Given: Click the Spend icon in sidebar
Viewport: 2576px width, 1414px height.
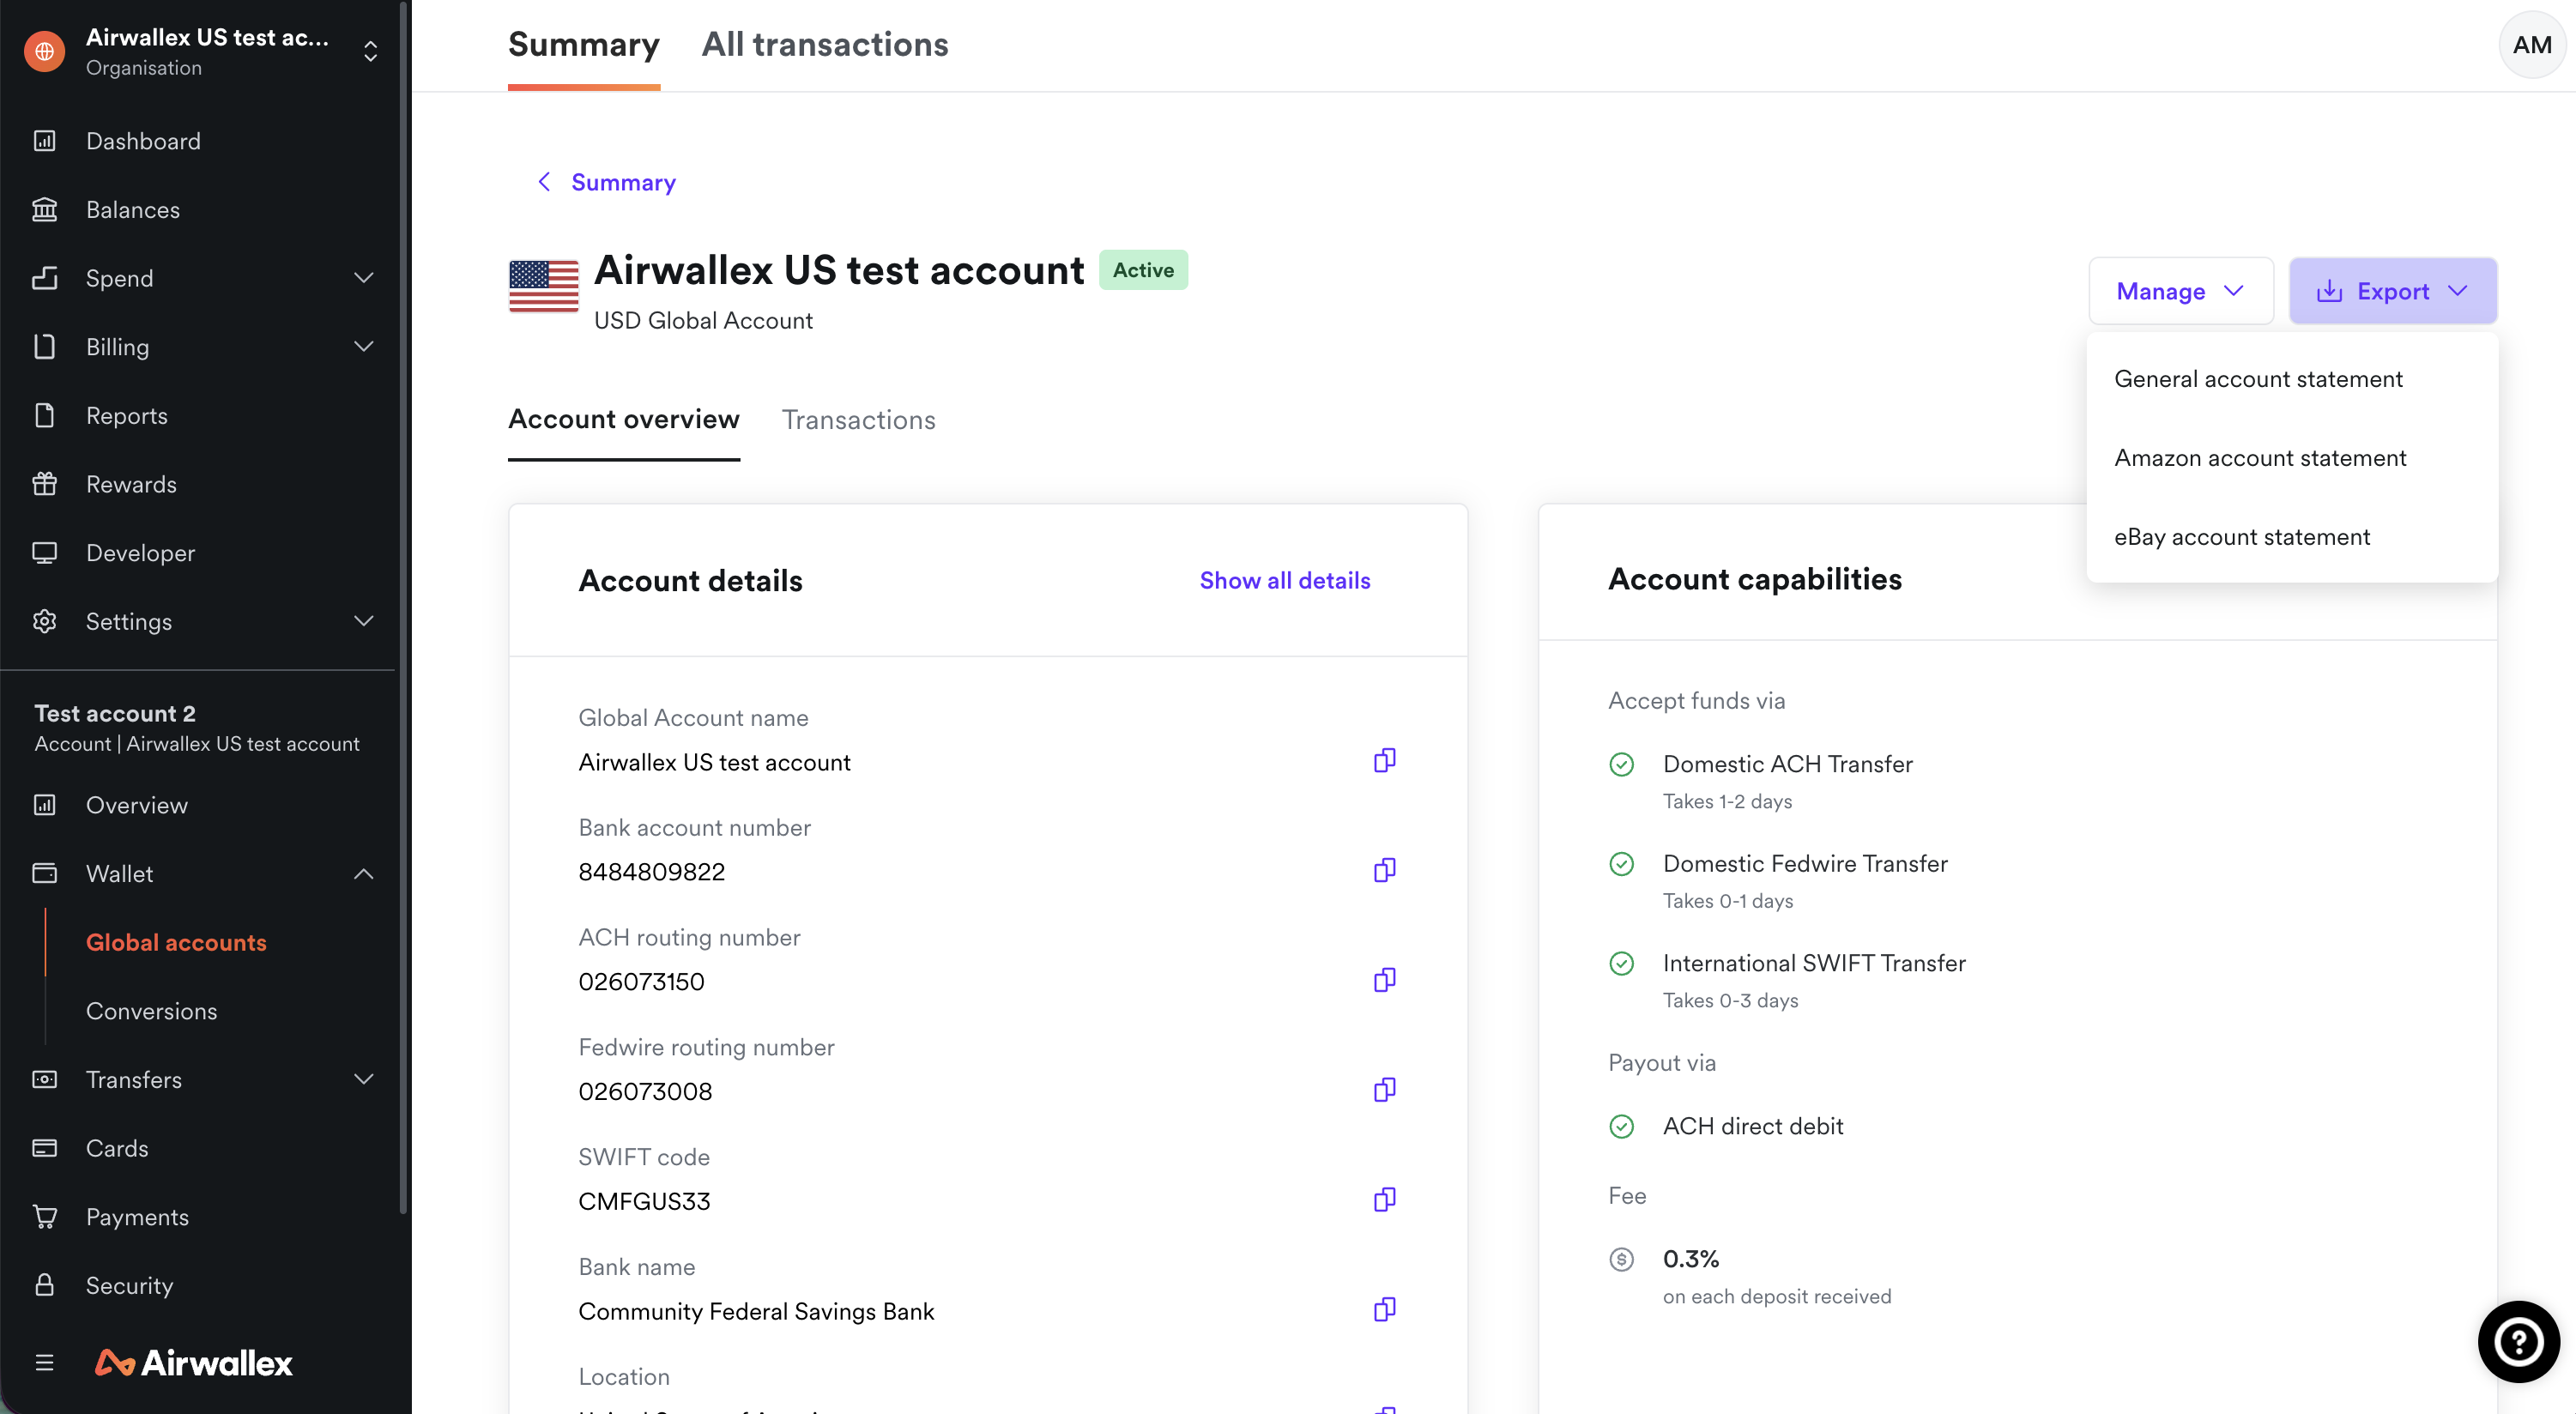Looking at the screenshot, I should (44, 278).
